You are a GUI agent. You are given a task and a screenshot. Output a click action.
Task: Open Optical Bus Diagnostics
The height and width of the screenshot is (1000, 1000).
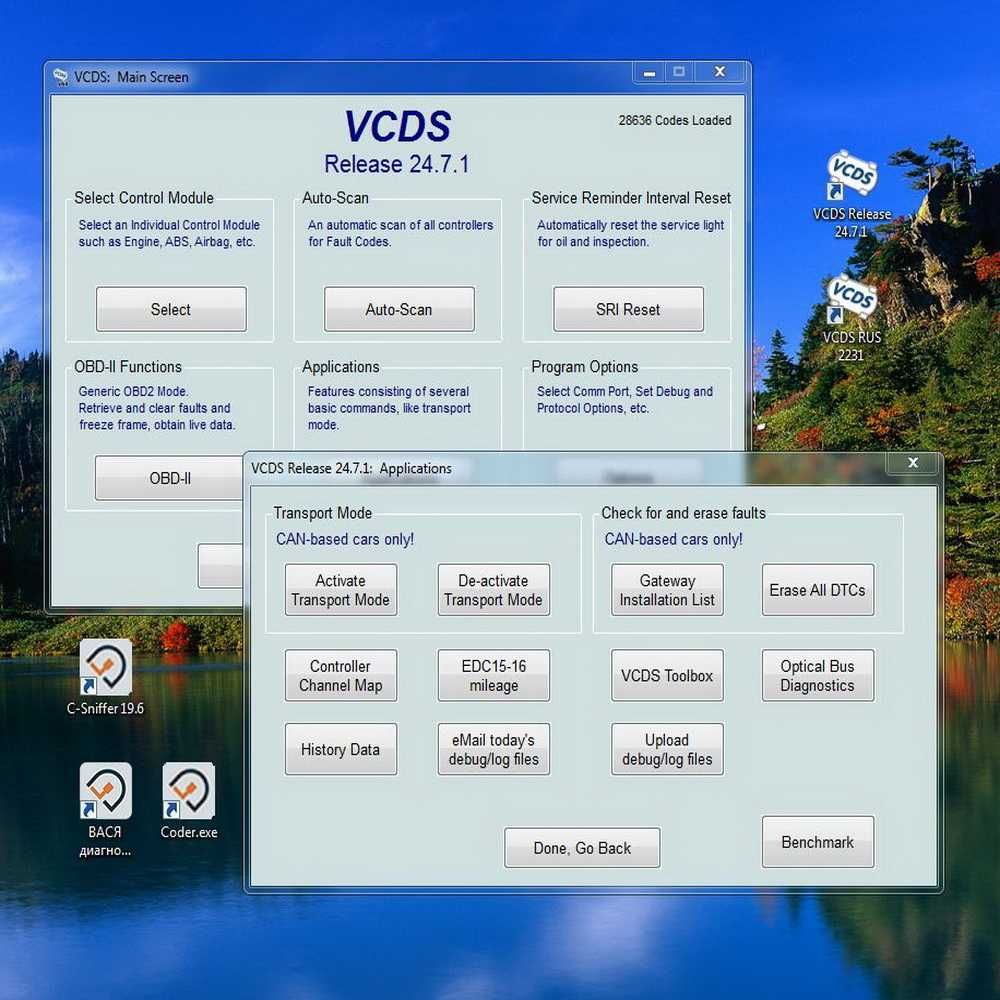click(818, 675)
